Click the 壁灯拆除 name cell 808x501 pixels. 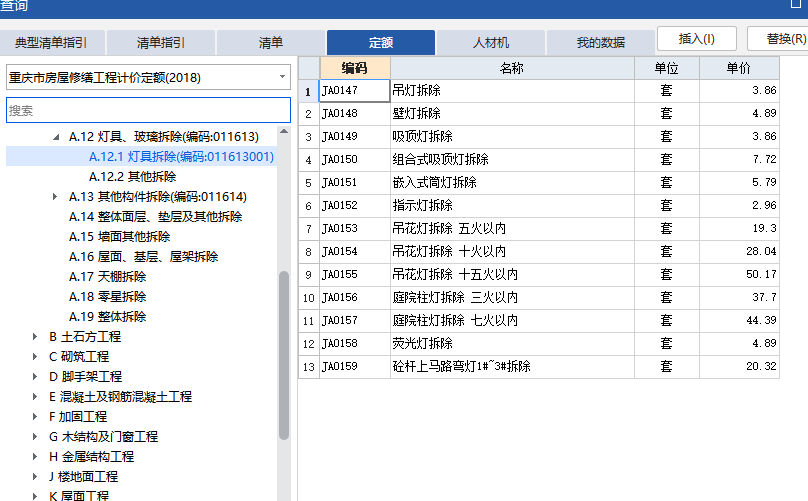(x=512, y=113)
